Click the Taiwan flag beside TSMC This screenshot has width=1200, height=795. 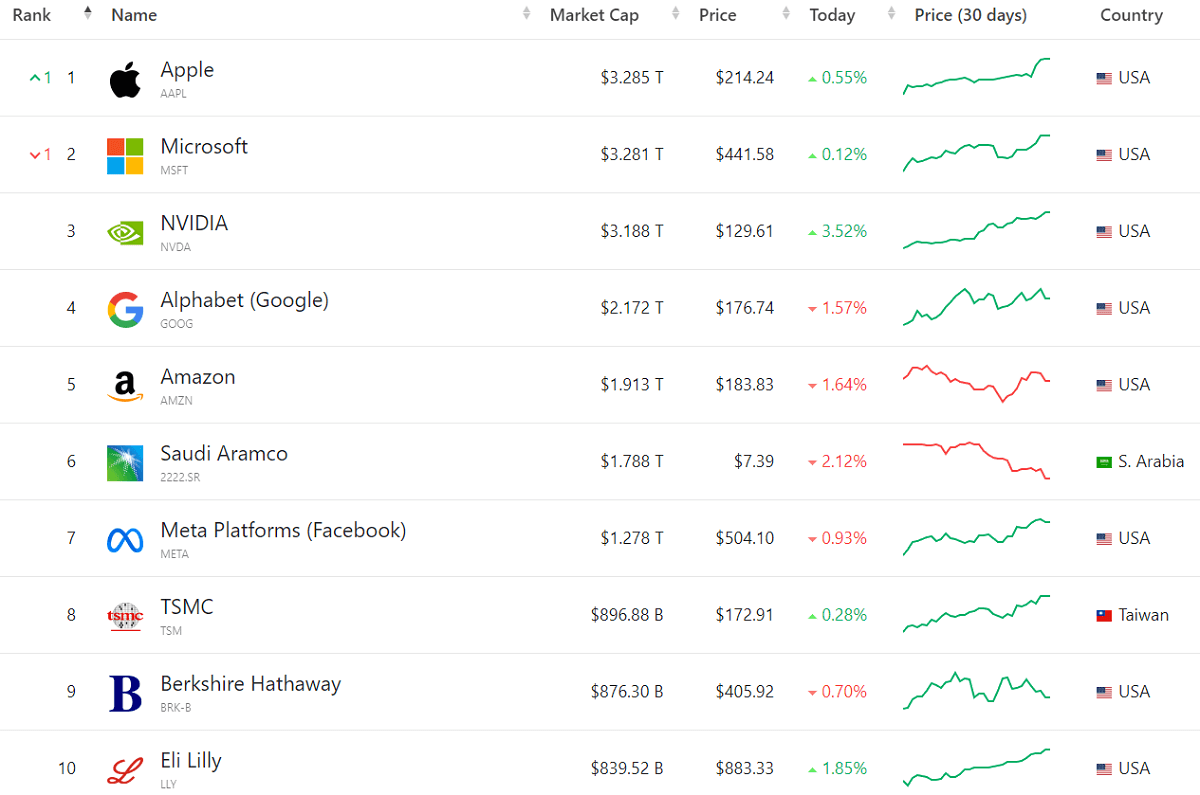pyautogui.click(x=1104, y=616)
